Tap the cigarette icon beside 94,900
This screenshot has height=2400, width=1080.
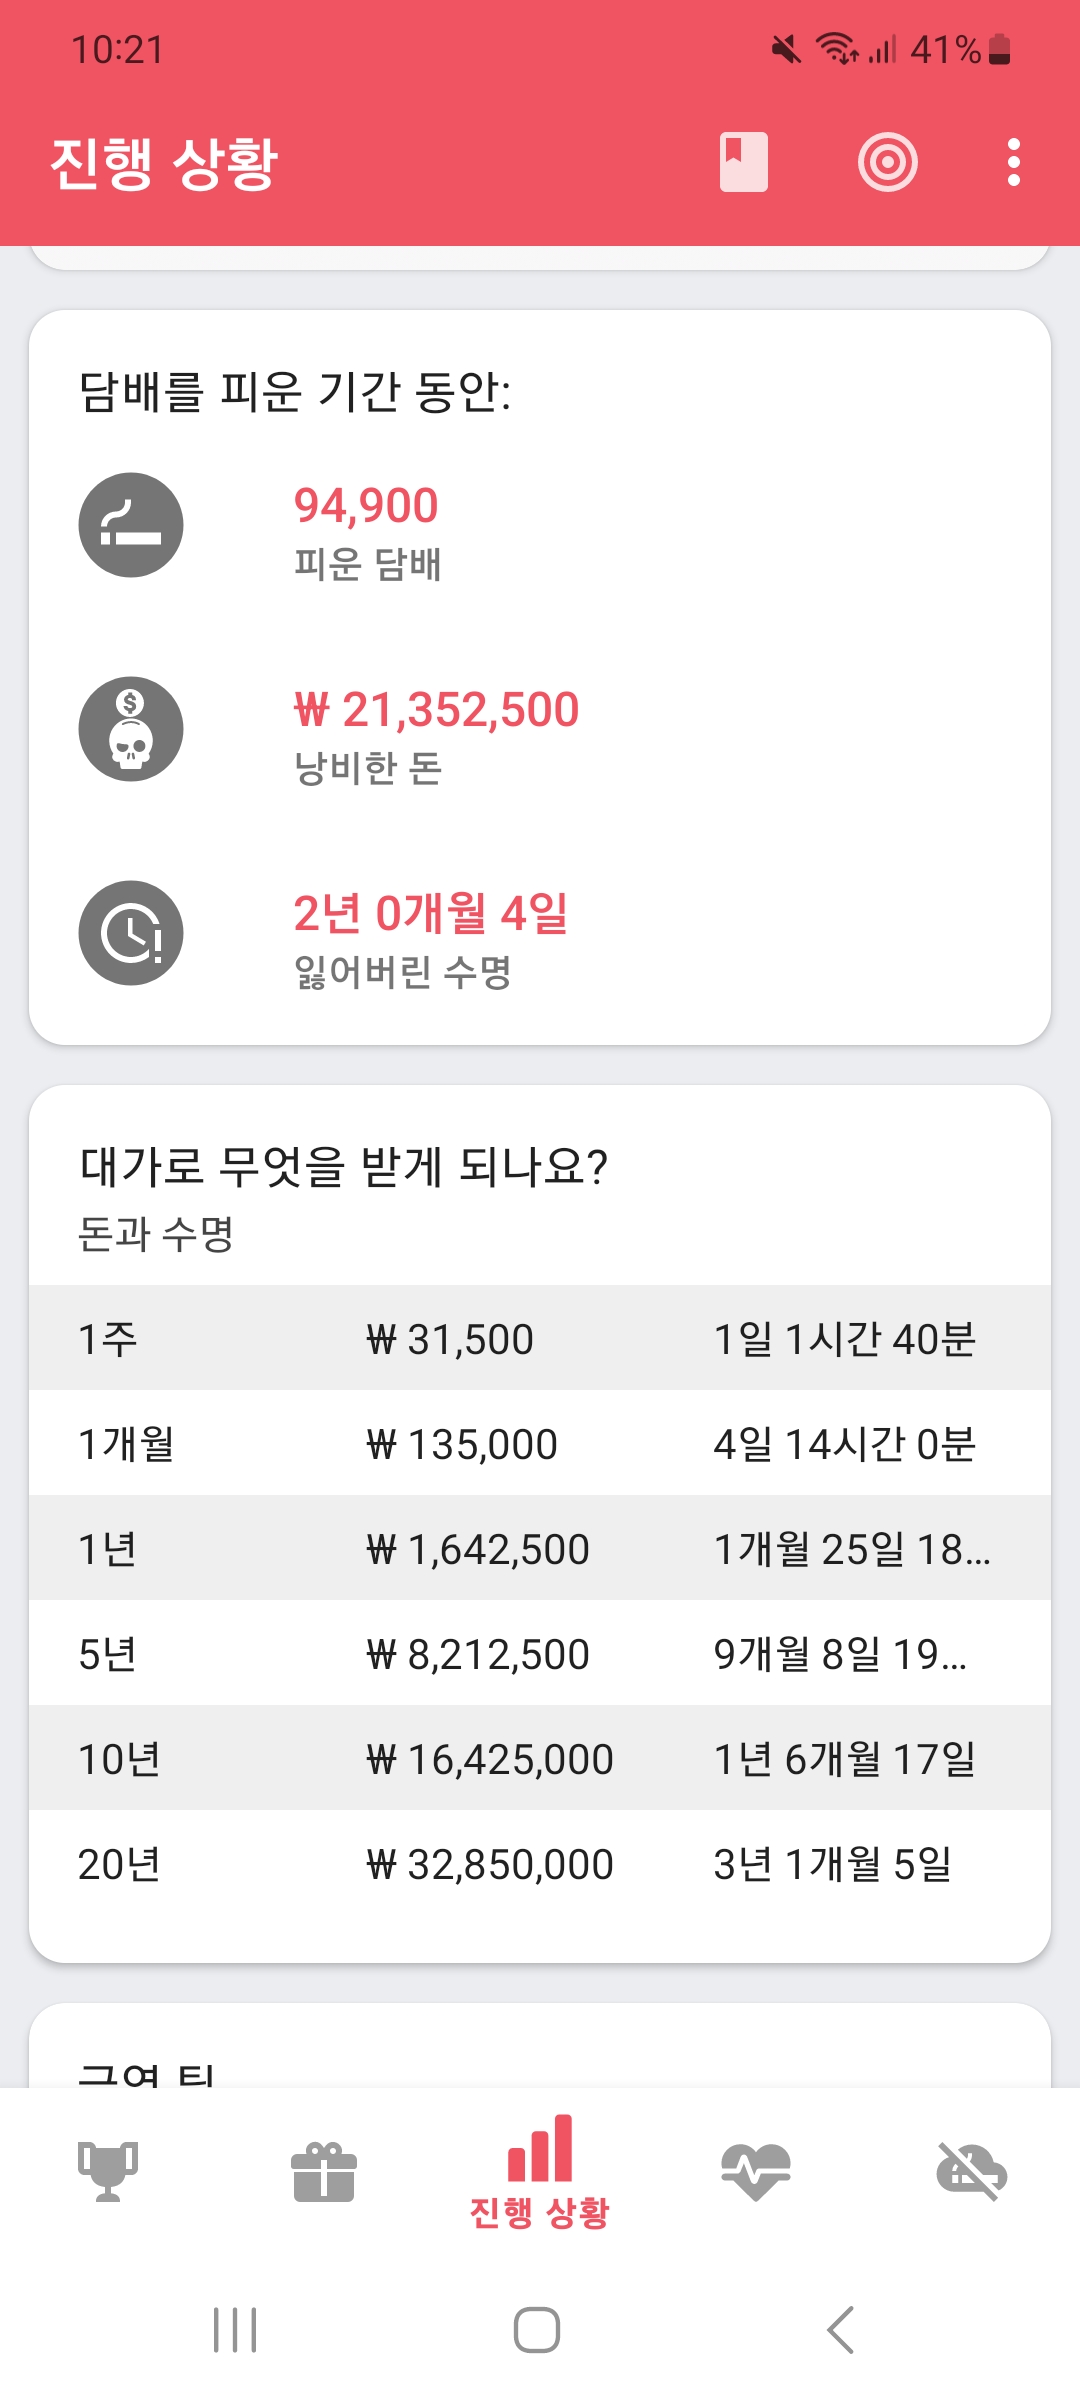131,525
